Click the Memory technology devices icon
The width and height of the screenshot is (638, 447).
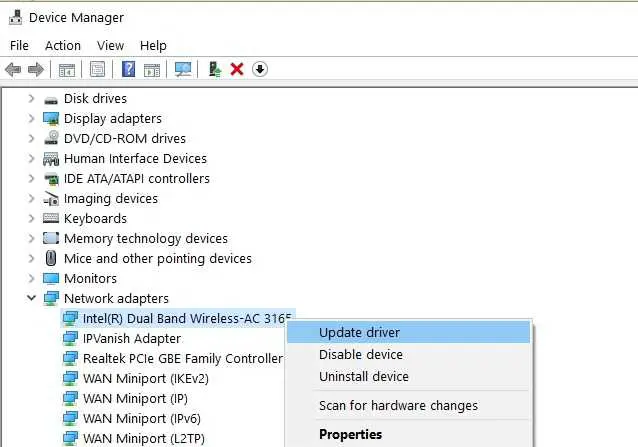pyautogui.click(x=51, y=238)
